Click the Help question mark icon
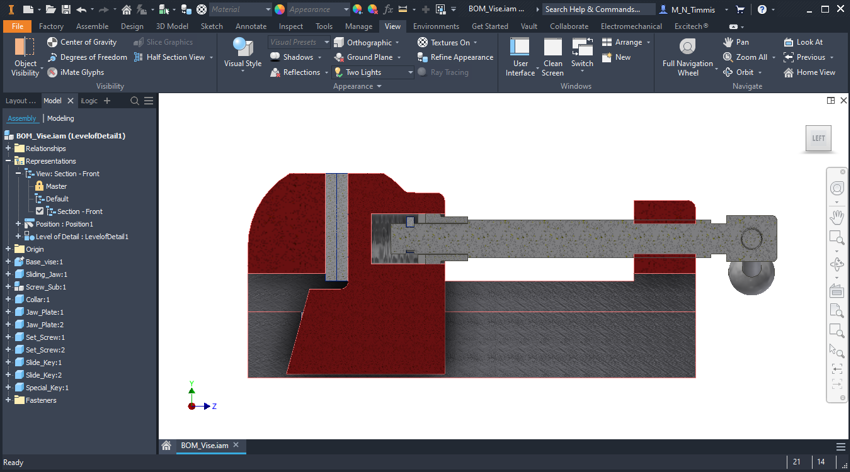 [x=762, y=9]
